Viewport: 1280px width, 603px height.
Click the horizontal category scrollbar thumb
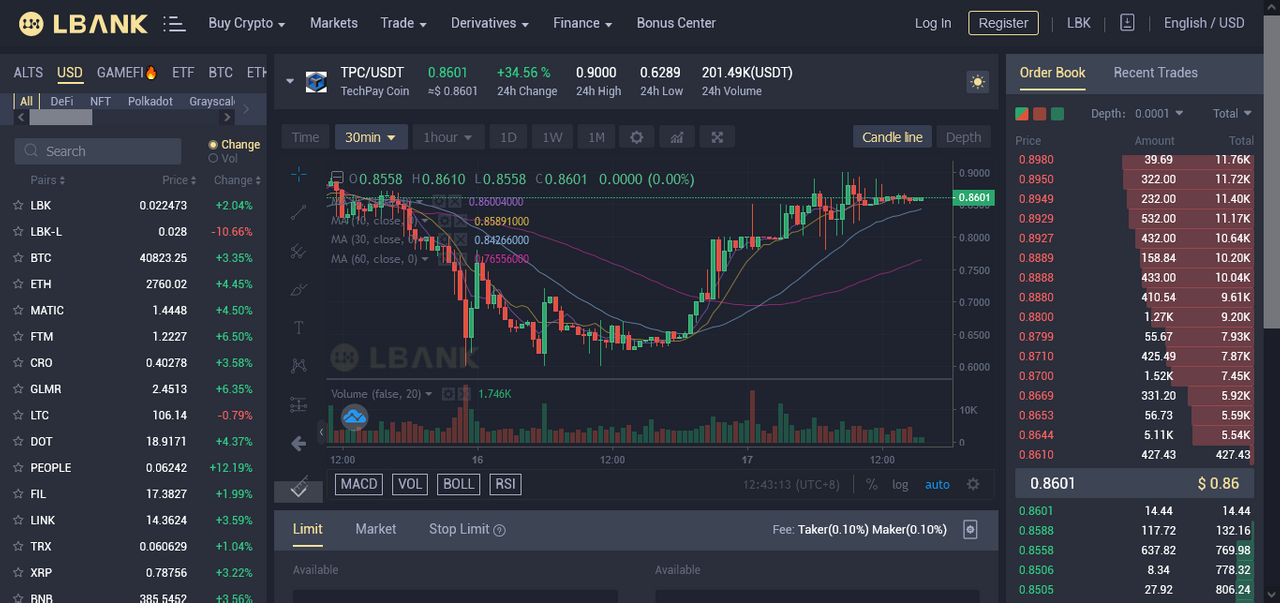[60, 117]
